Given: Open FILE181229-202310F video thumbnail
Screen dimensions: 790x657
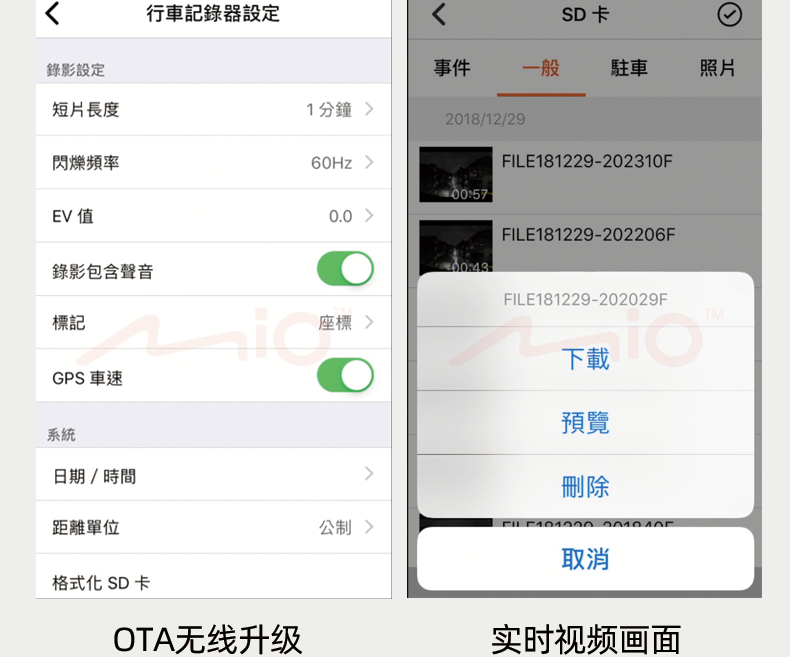Looking at the screenshot, I should 456,174.
